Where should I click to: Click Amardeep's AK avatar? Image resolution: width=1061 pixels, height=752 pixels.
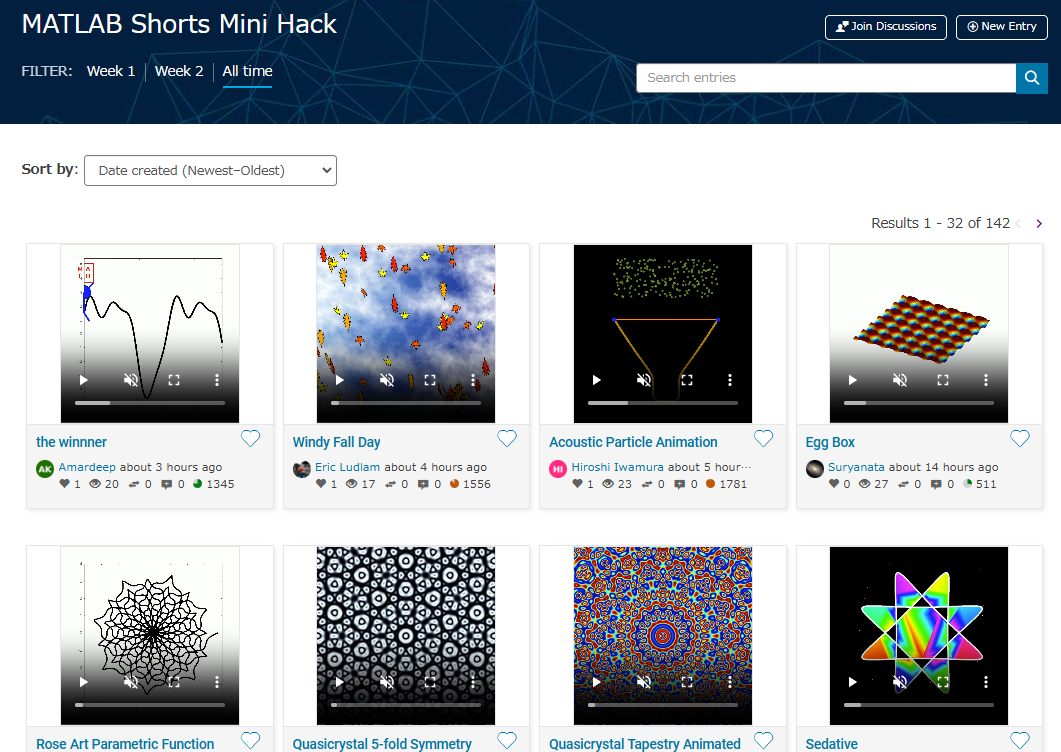coord(45,469)
